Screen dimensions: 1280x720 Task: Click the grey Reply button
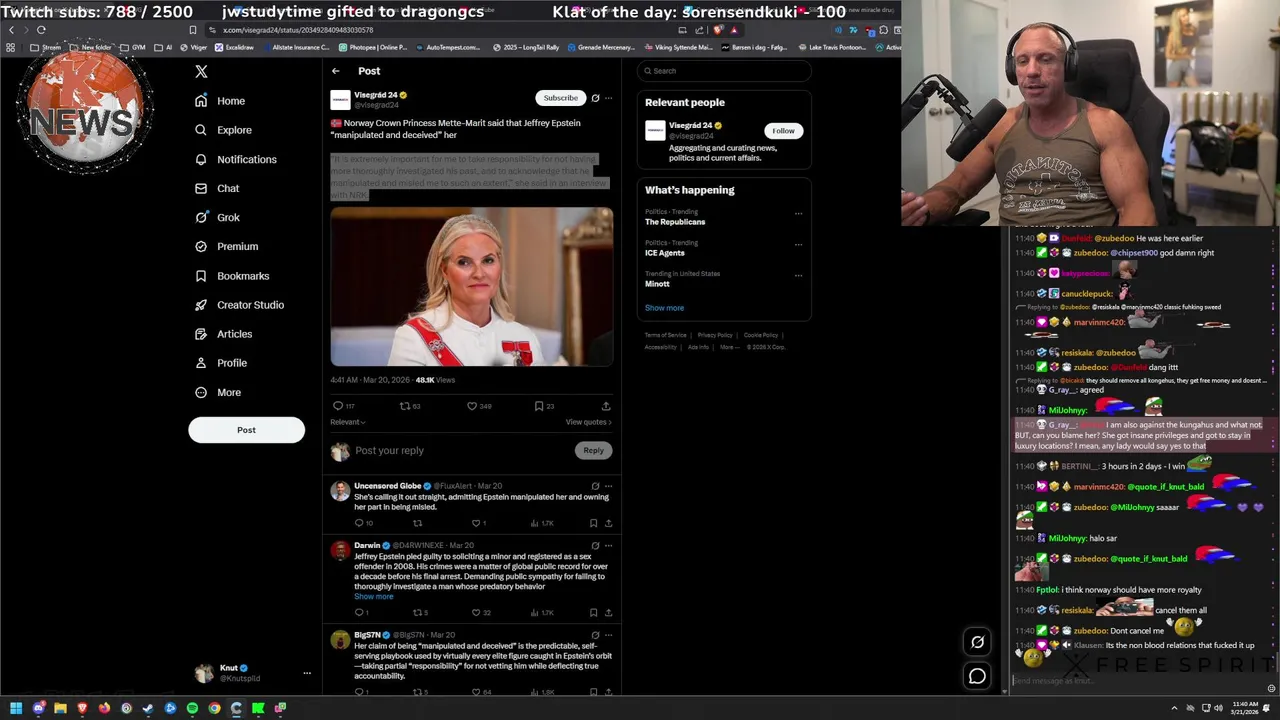[x=593, y=450]
